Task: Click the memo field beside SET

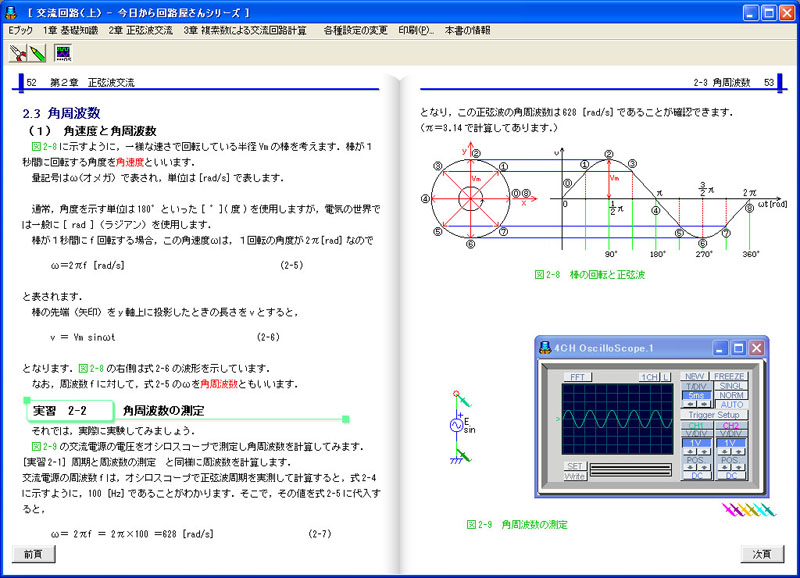Action: [631, 470]
